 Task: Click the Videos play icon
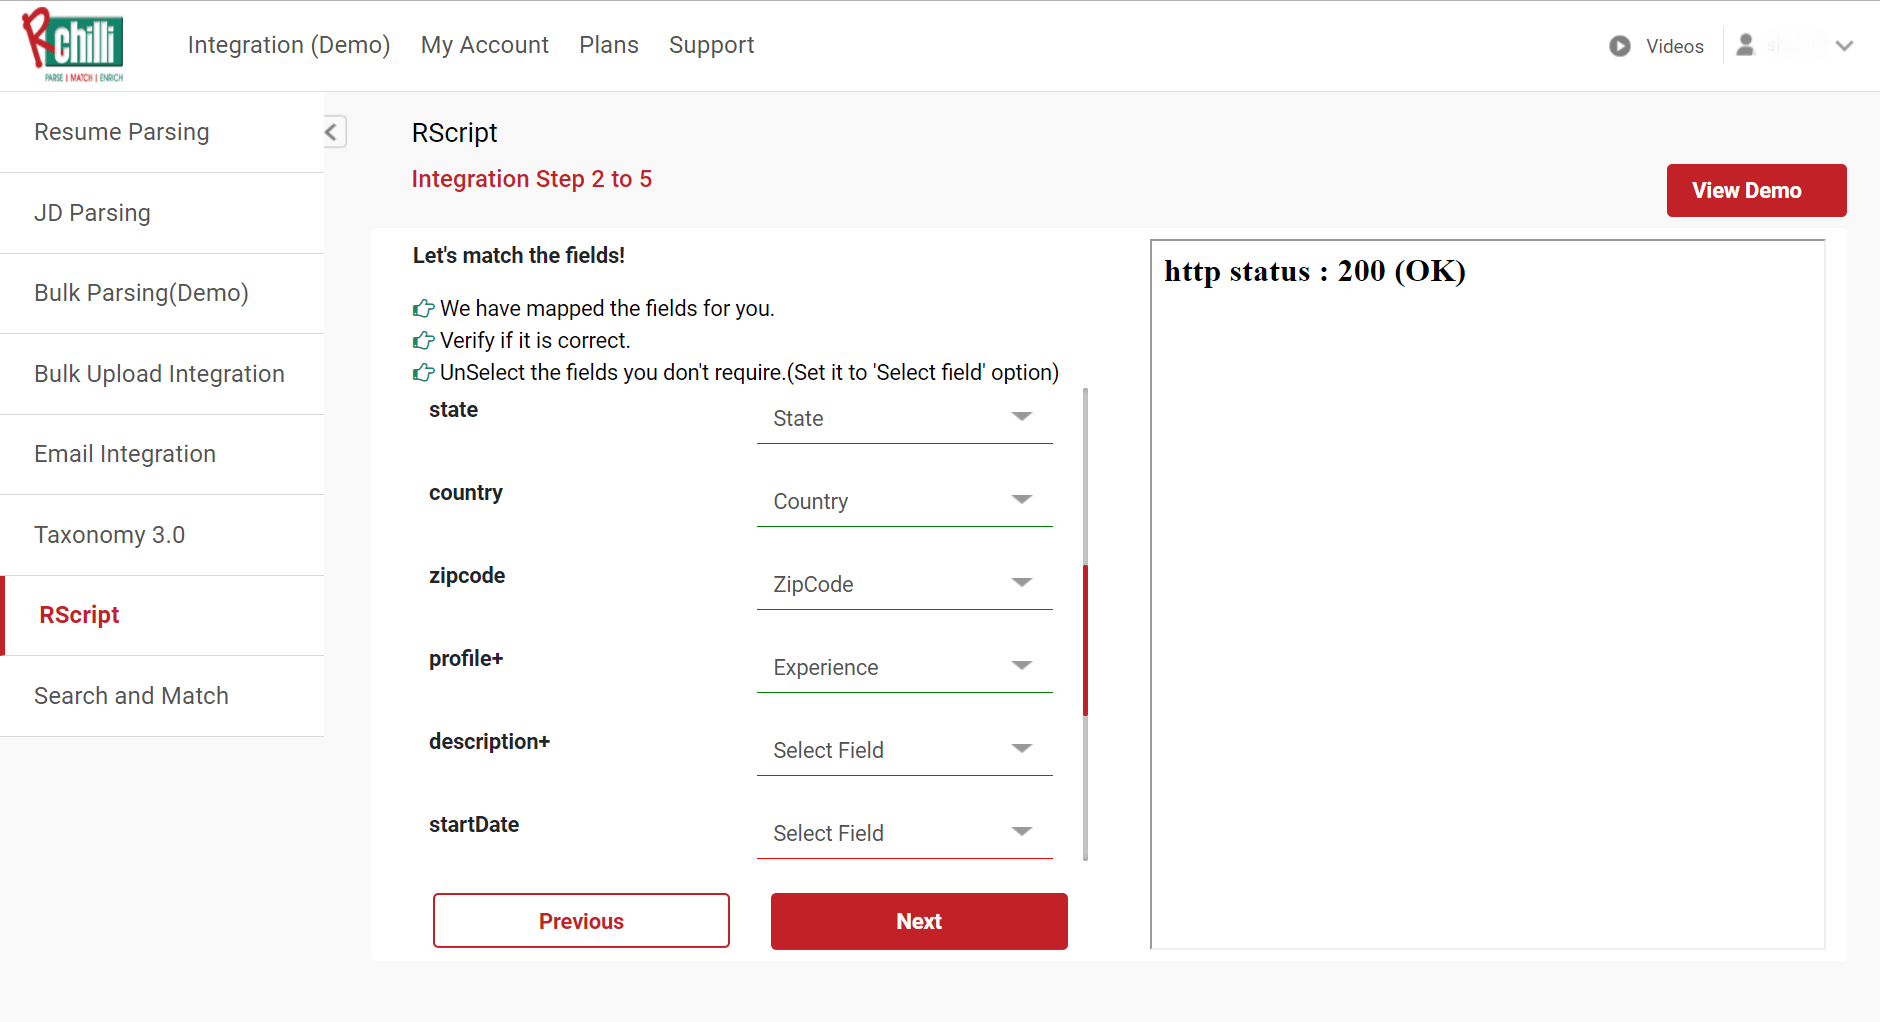pyautogui.click(x=1620, y=46)
